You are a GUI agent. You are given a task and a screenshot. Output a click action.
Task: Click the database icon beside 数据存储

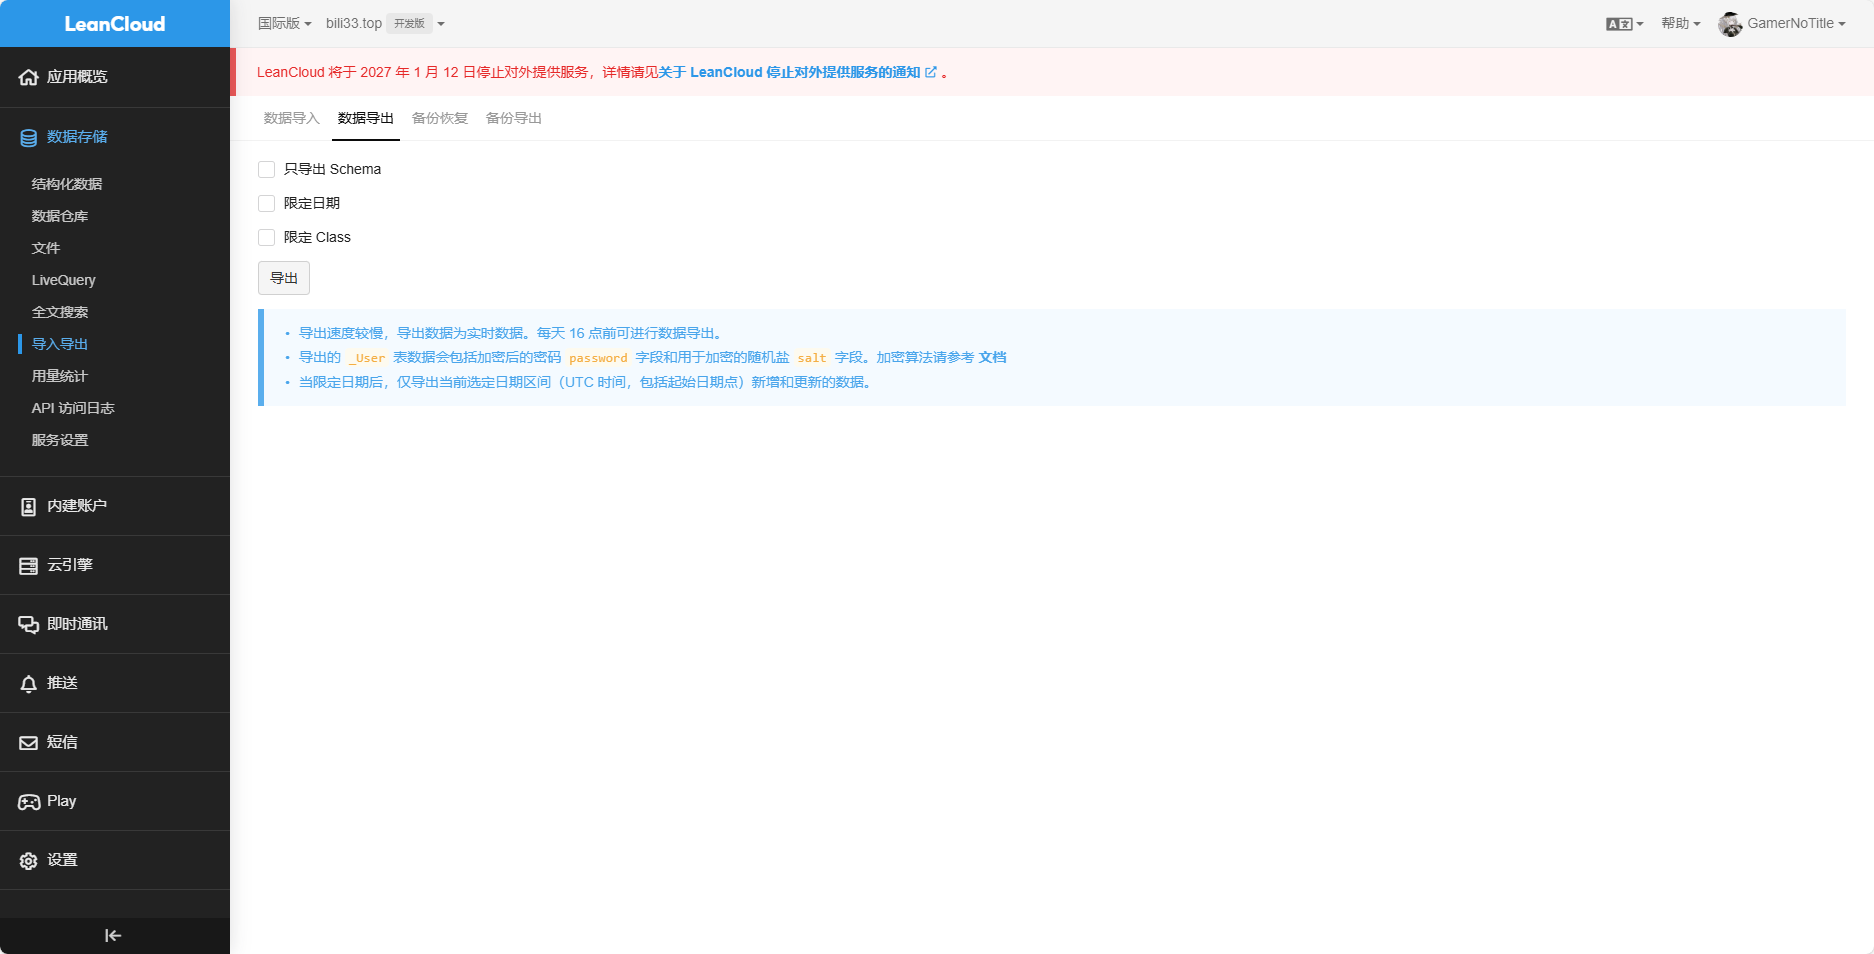pyautogui.click(x=29, y=138)
